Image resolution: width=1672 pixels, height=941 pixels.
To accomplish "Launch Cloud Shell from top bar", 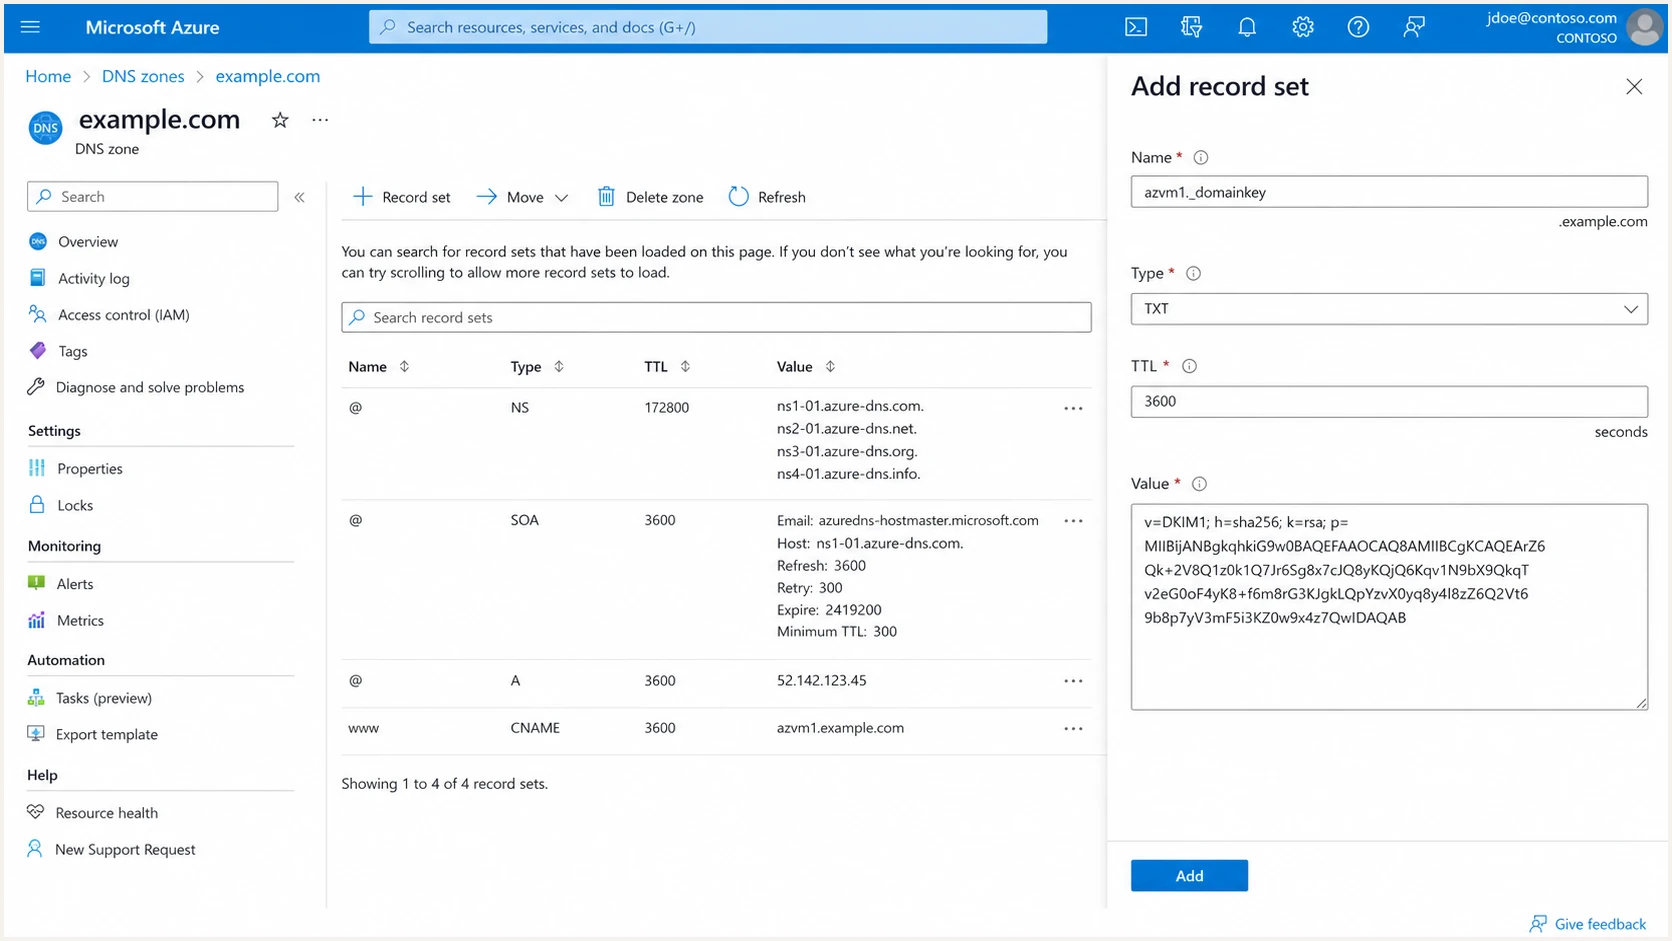I will pyautogui.click(x=1136, y=27).
